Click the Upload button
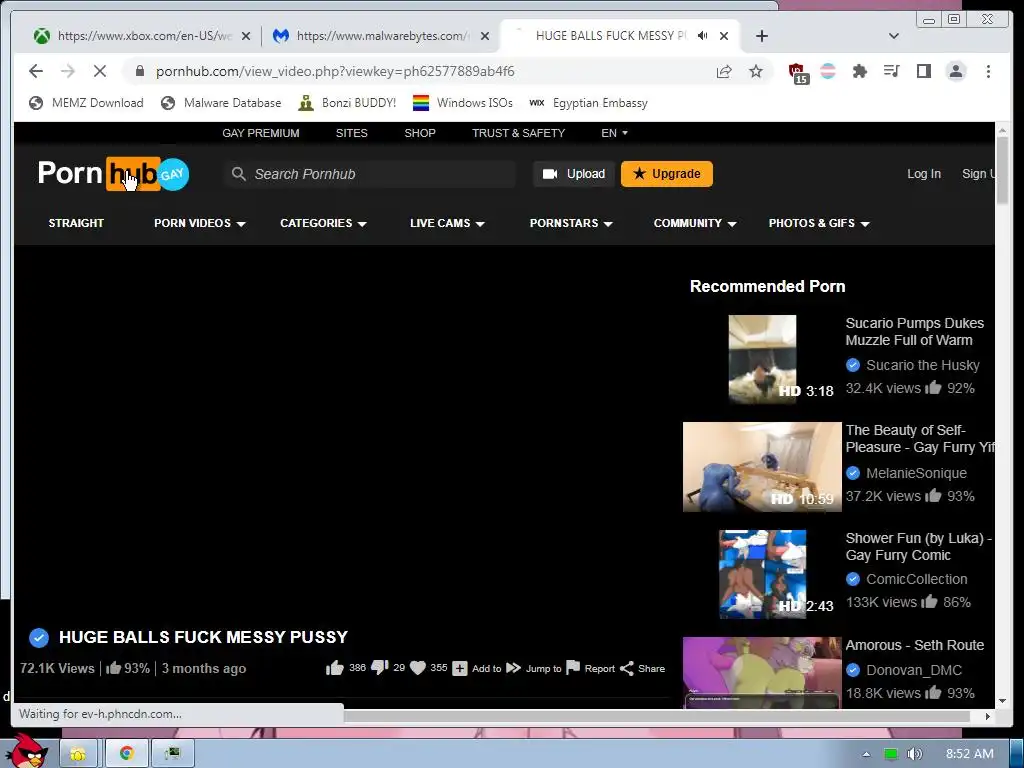1024x768 pixels. tap(573, 174)
